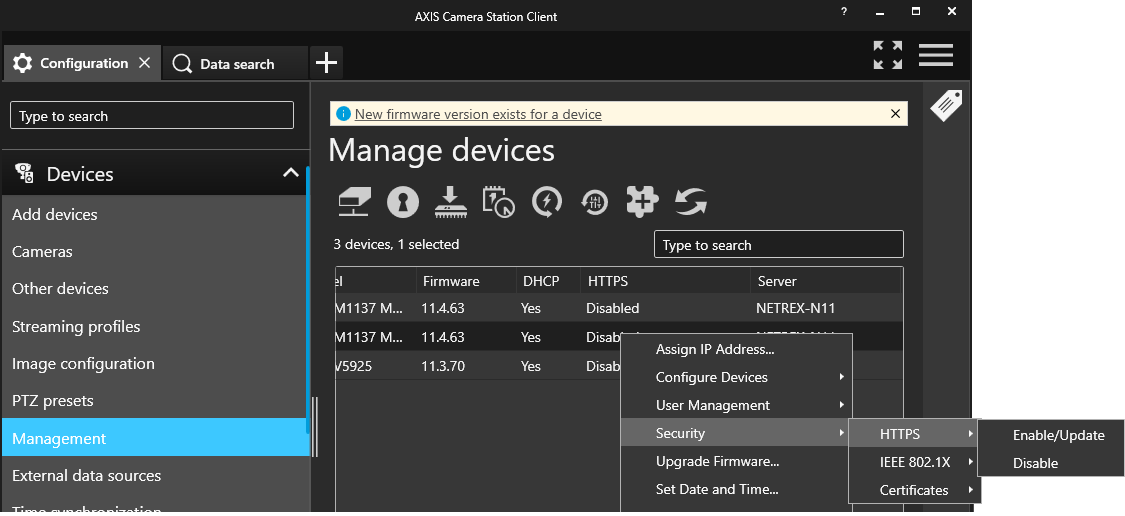Open the hamburger main menu
1125x516 pixels.
pyautogui.click(x=936, y=55)
